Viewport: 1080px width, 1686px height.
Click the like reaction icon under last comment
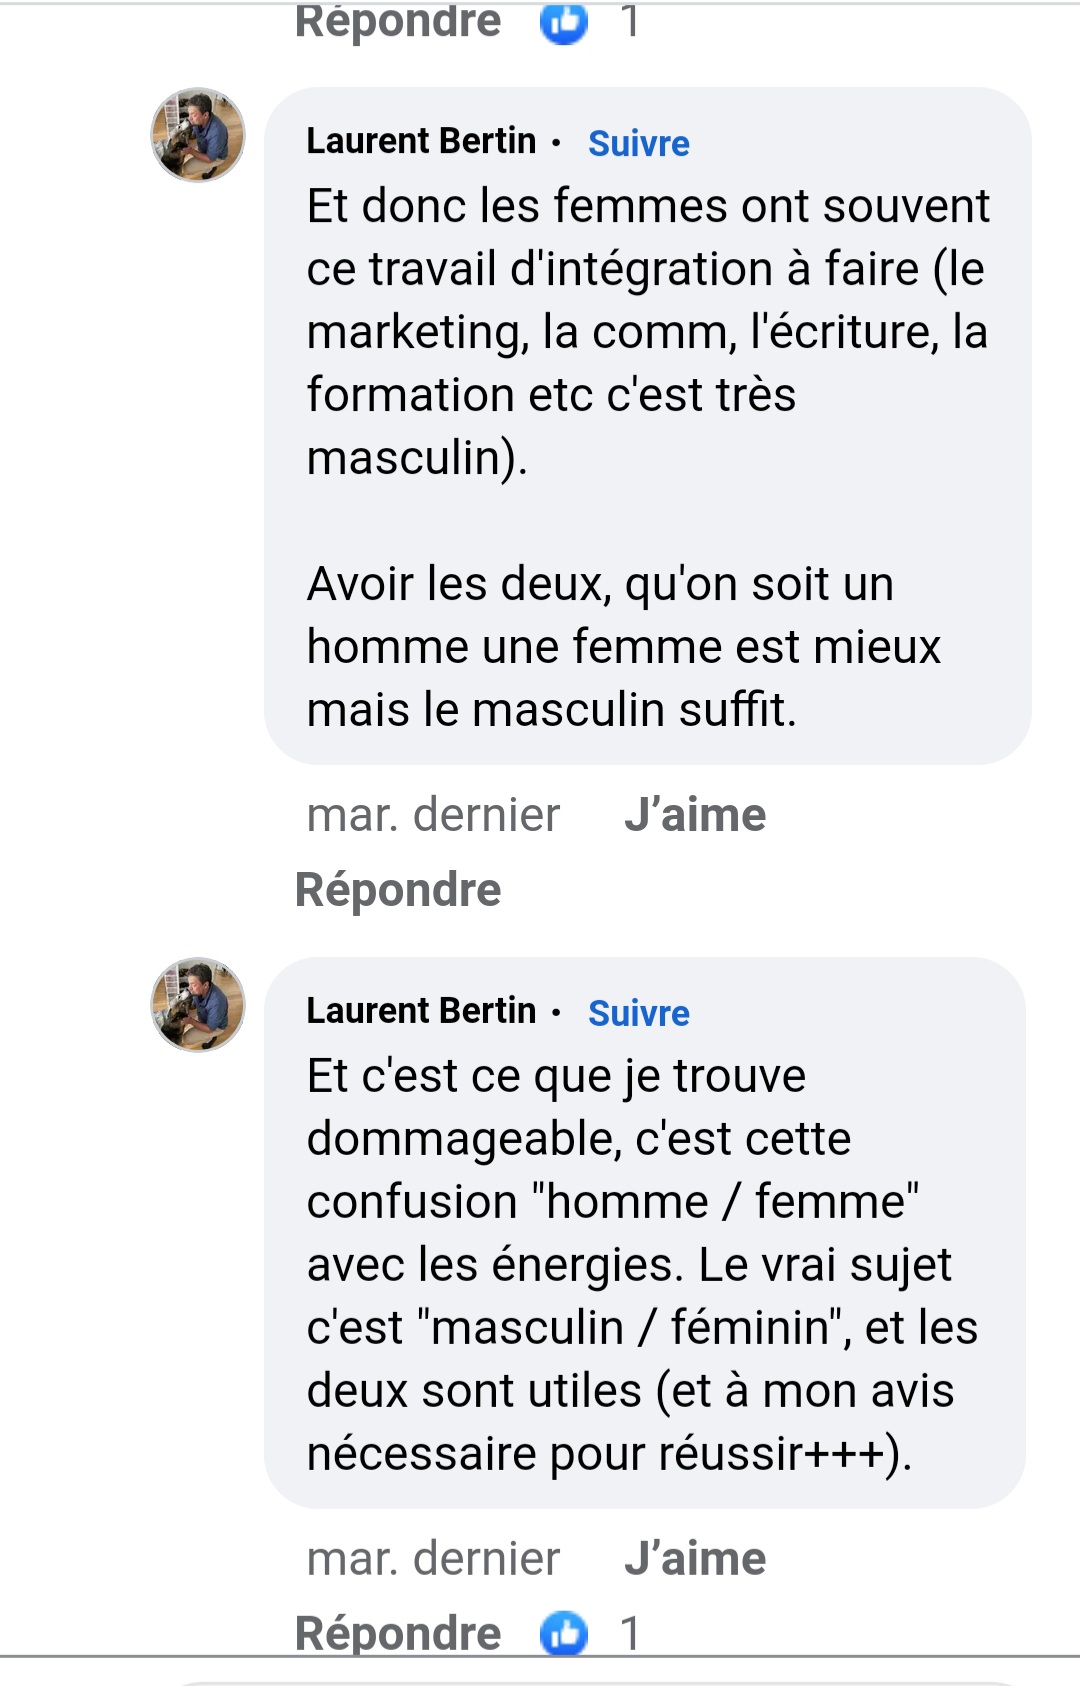564,1634
